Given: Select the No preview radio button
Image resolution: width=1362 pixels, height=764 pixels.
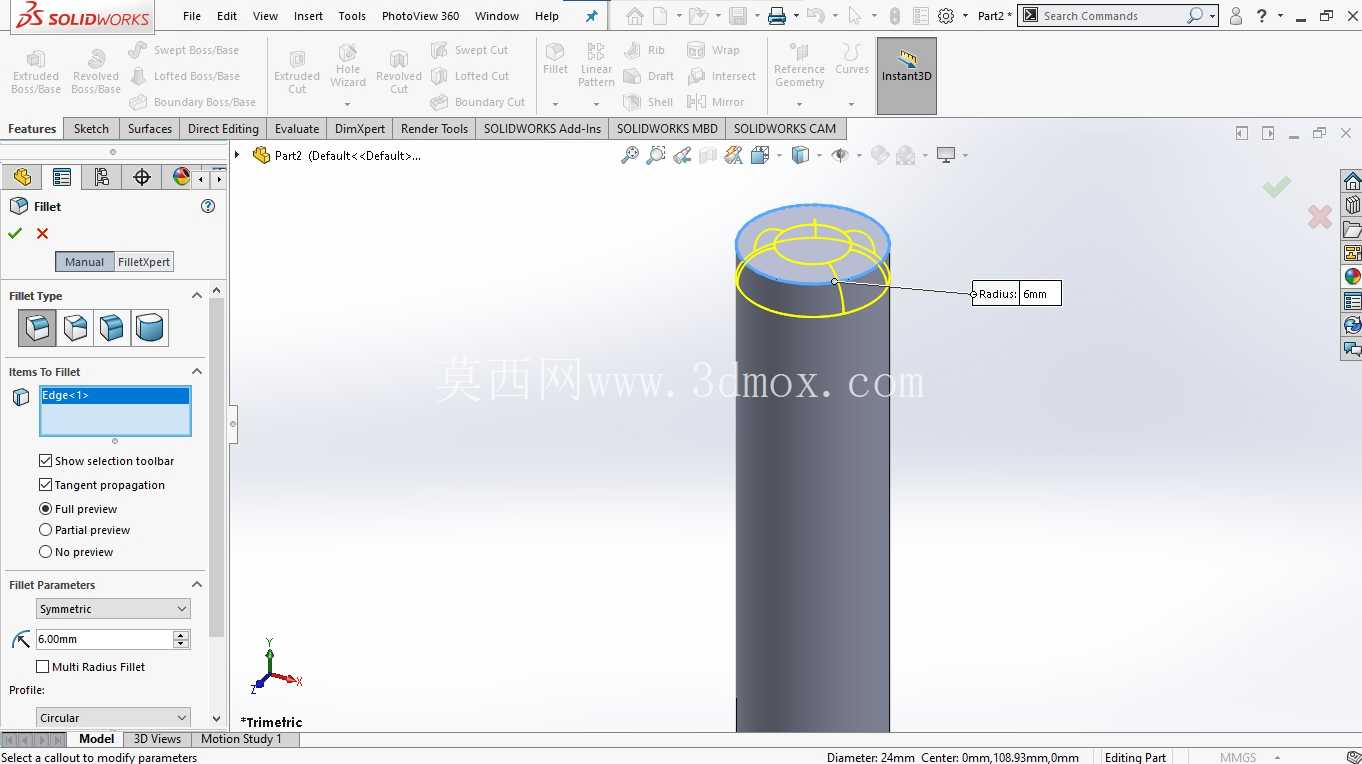Looking at the screenshot, I should 45,552.
